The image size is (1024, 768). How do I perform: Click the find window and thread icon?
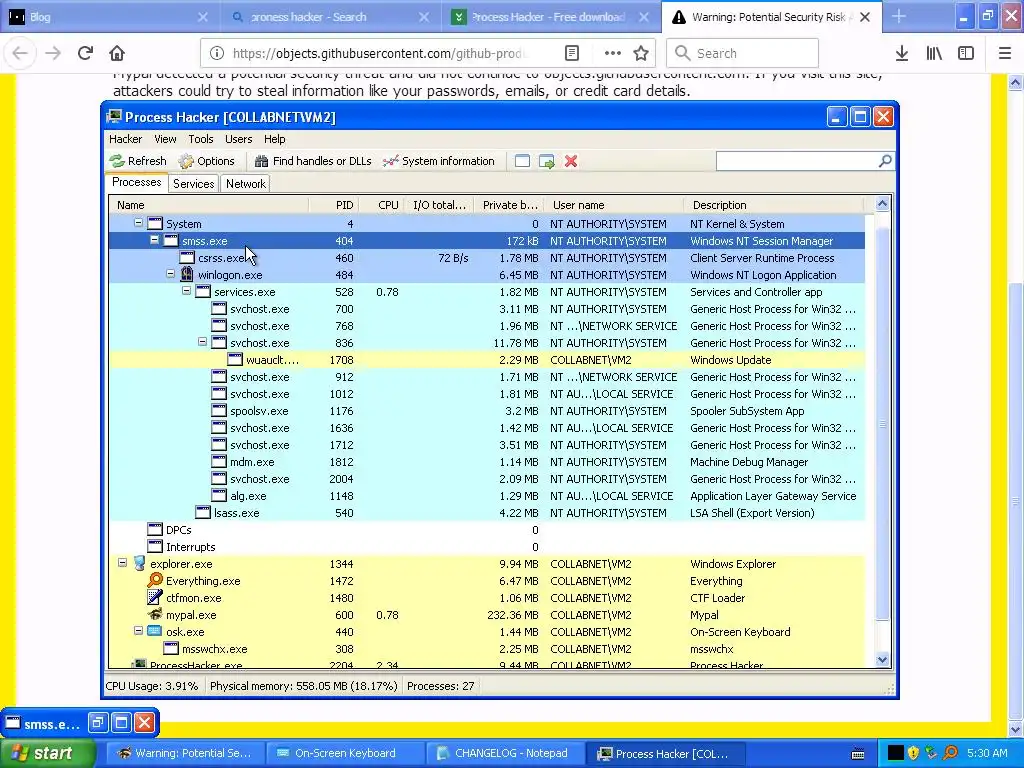(x=547, y=161)
